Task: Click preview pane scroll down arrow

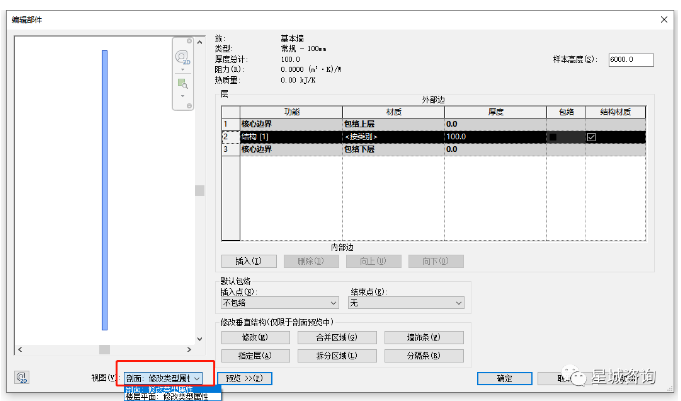Action: [199, 339]
